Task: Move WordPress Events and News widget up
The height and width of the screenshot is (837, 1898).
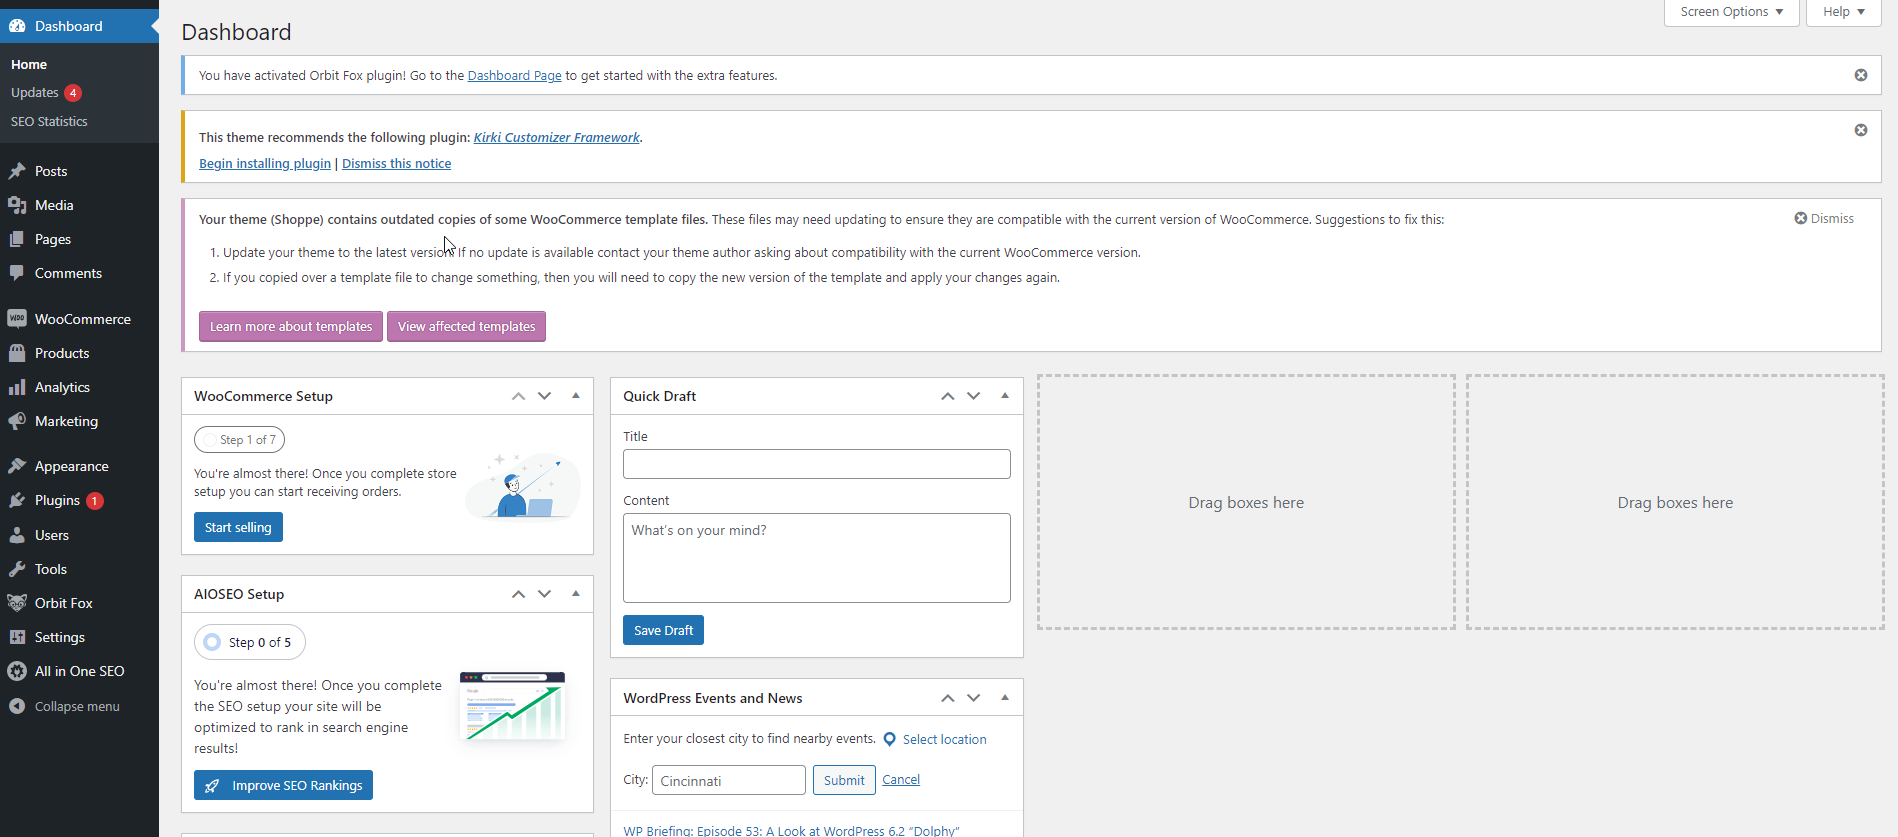Action: point(947,698)
